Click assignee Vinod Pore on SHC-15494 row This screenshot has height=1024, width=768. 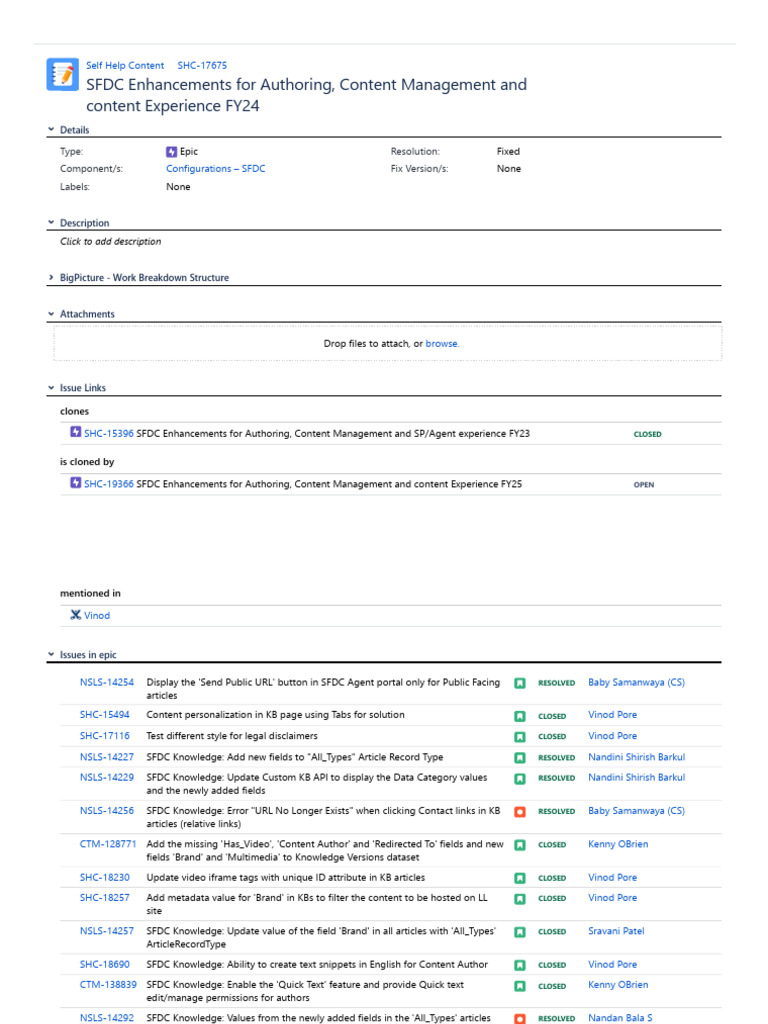[x=612, y=714]
